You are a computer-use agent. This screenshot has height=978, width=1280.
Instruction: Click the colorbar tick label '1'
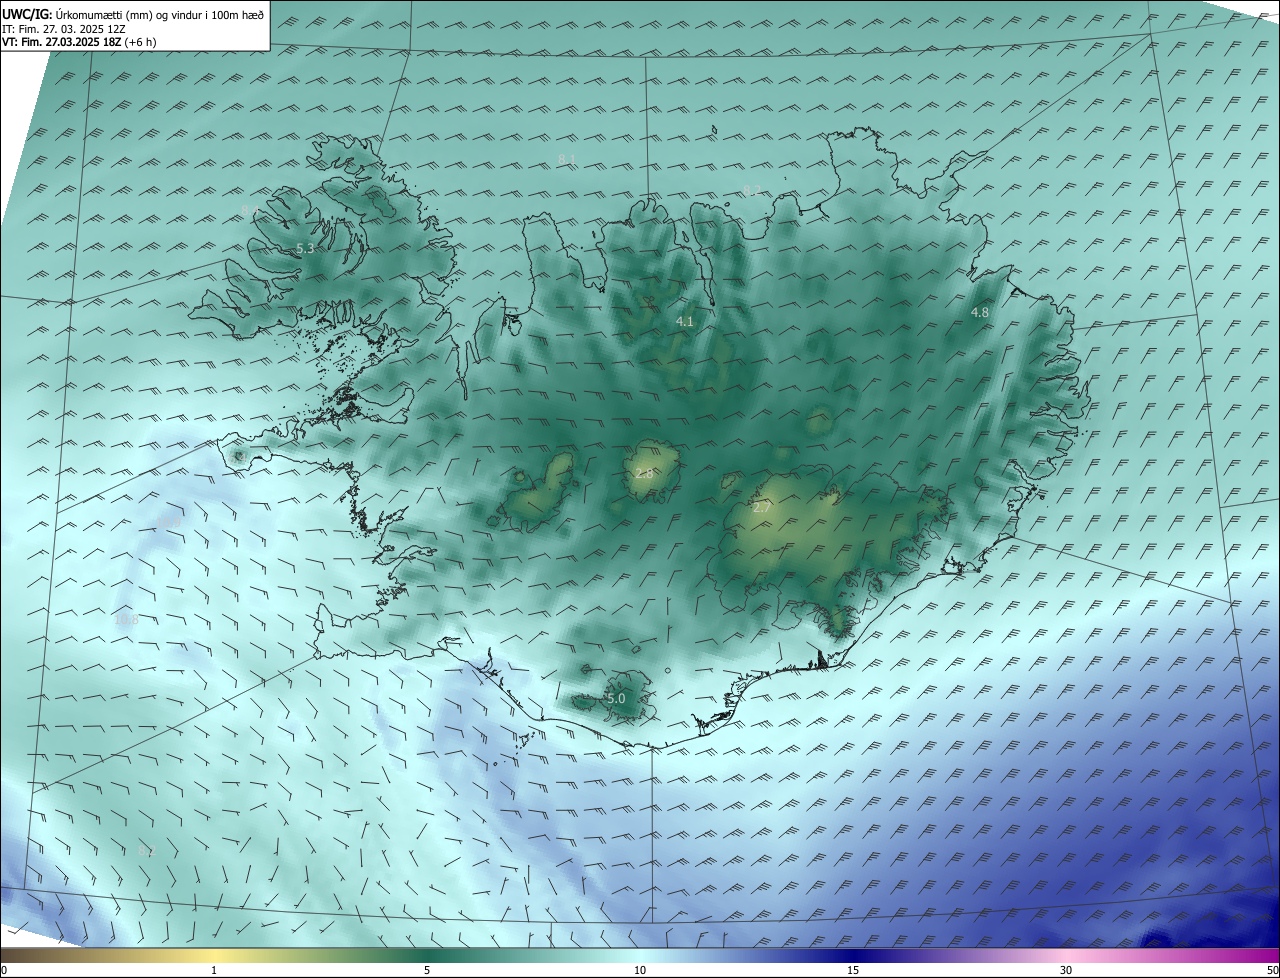pos(214,970)
